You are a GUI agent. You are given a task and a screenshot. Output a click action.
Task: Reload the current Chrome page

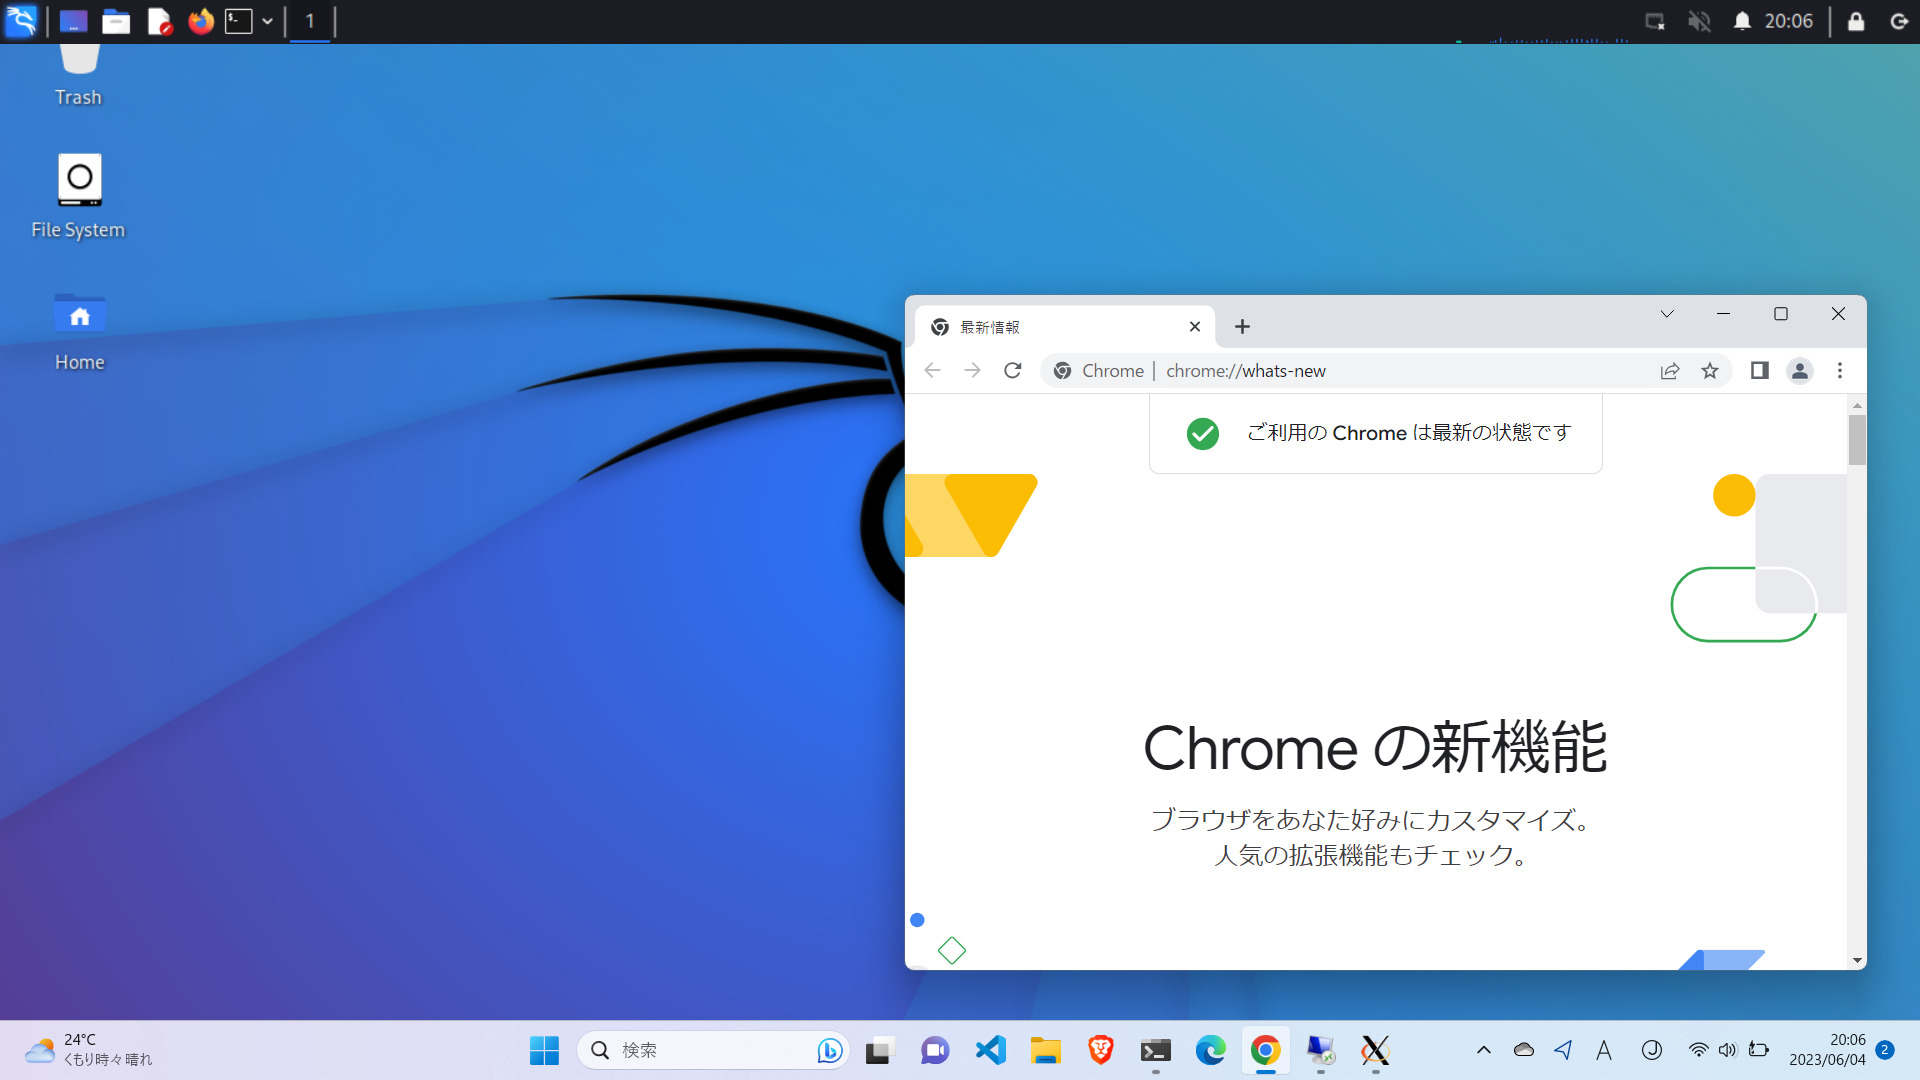tap(1012, 370)
